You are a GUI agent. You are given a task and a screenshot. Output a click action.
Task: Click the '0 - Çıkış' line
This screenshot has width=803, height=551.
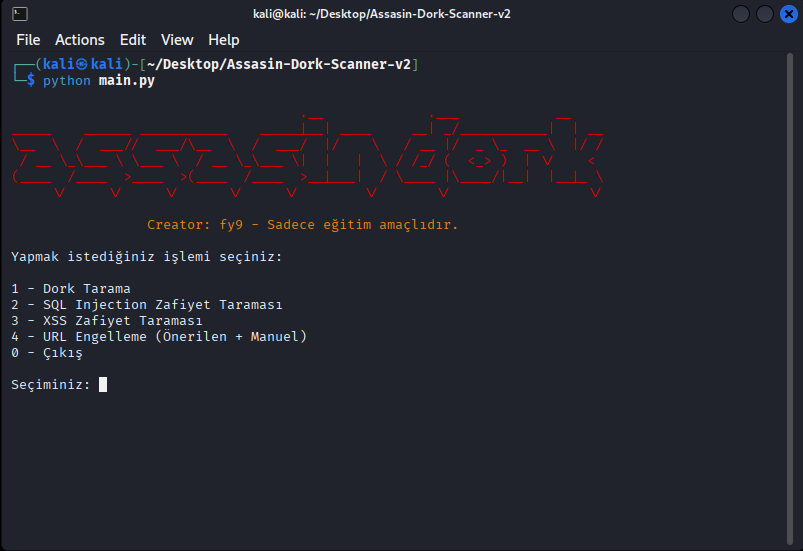click(47, 353)
